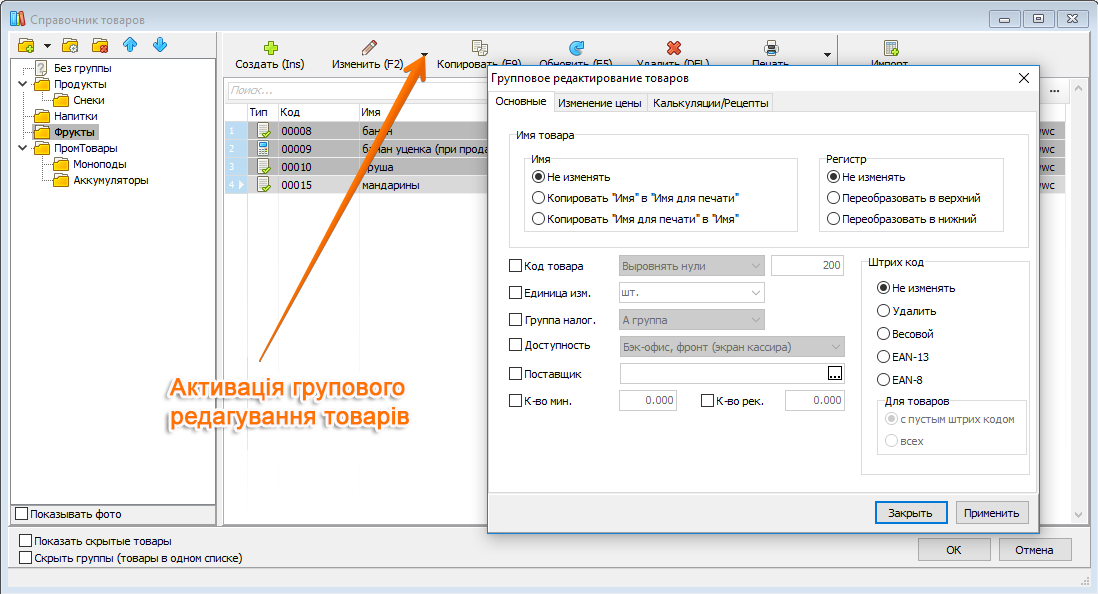Click the Изменить (F2) pencil icon
Viewport: 1098px width, 594px height.
[x=369, y=48]
